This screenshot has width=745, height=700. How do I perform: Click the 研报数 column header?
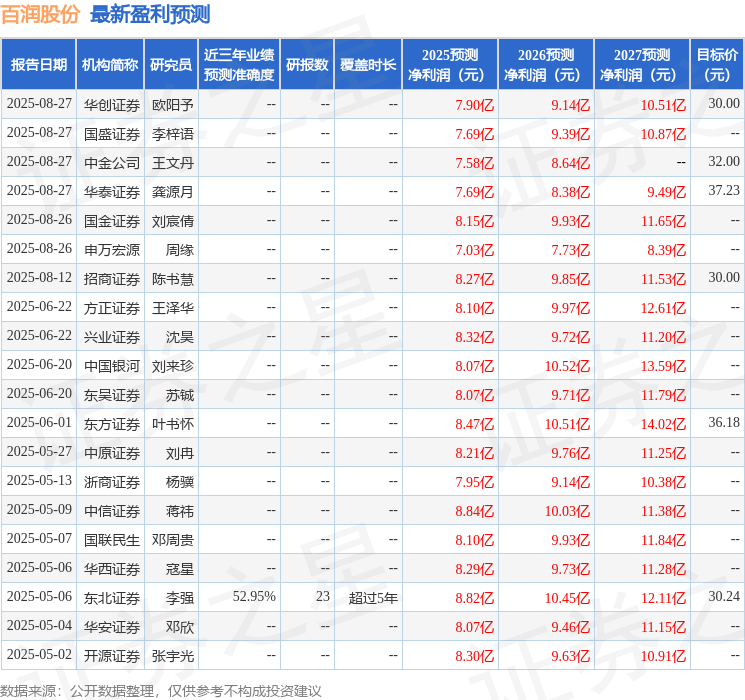click(x=307, y=65)
